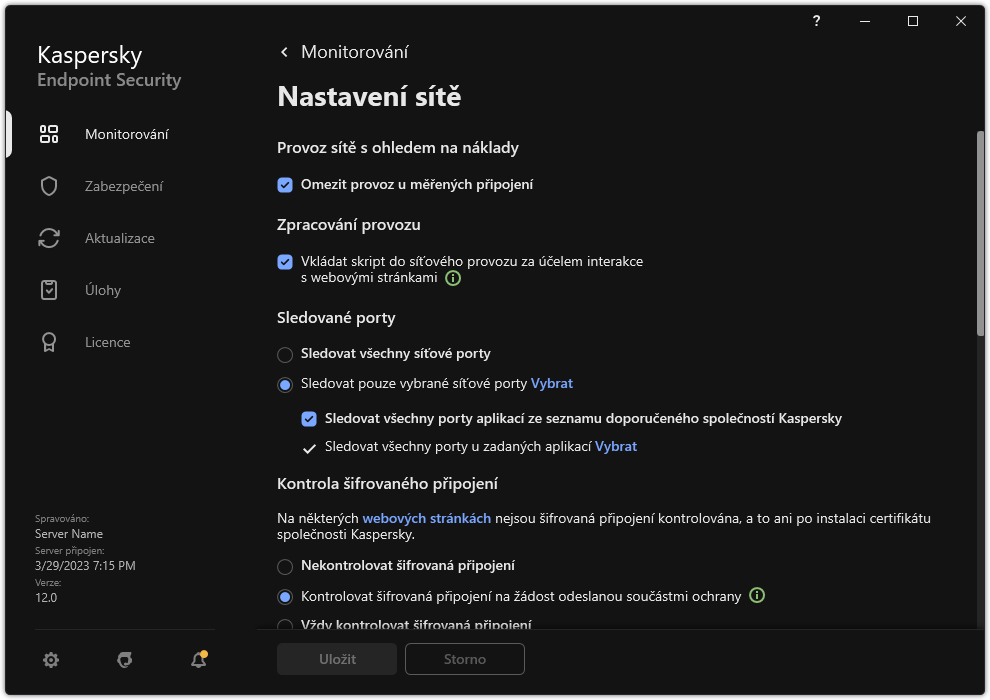Viewport: 990px width, 700px height.
Task: Open Vybrat link next to selected network ports
Action: pyautogui.click(x=553, y=383)
